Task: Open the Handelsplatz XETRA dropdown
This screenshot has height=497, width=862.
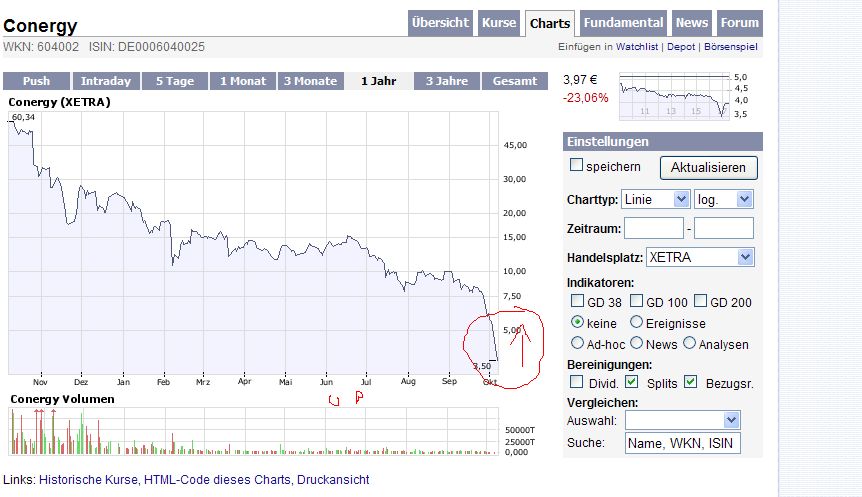Action: tap(700, 257)
